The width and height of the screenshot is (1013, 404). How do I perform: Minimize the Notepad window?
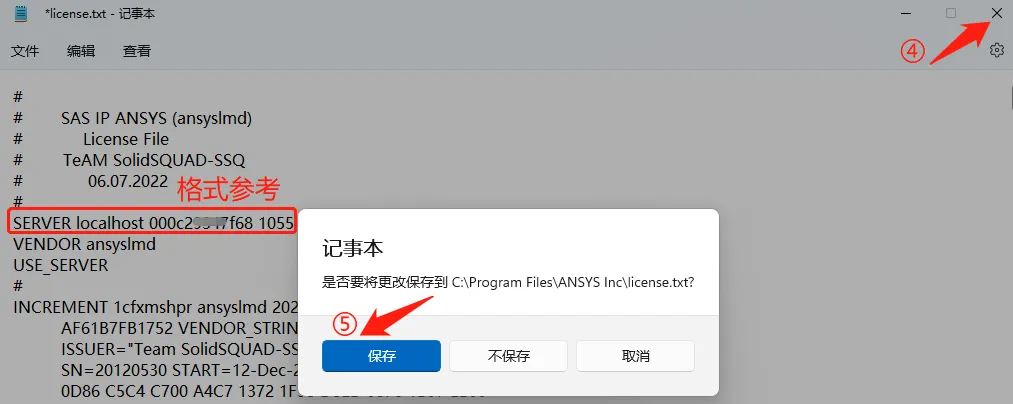(x=906, y=13)
